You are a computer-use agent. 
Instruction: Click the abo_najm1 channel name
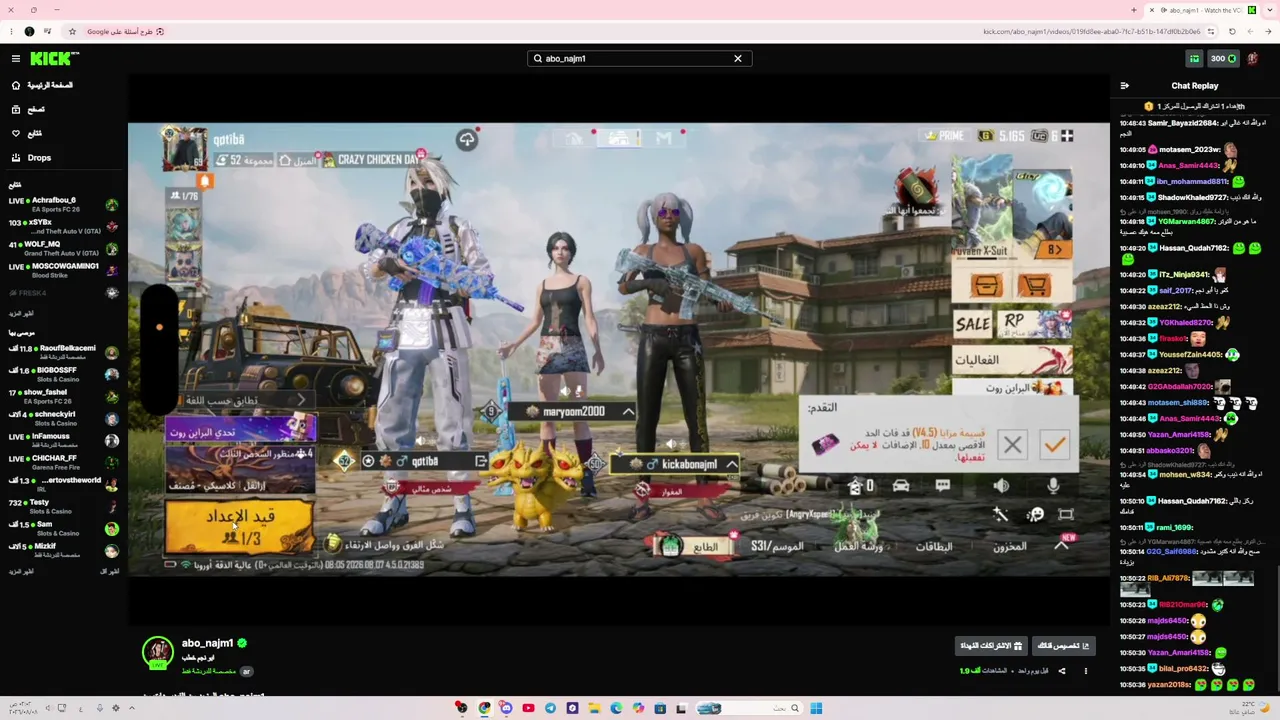click(x=207, y=643)
